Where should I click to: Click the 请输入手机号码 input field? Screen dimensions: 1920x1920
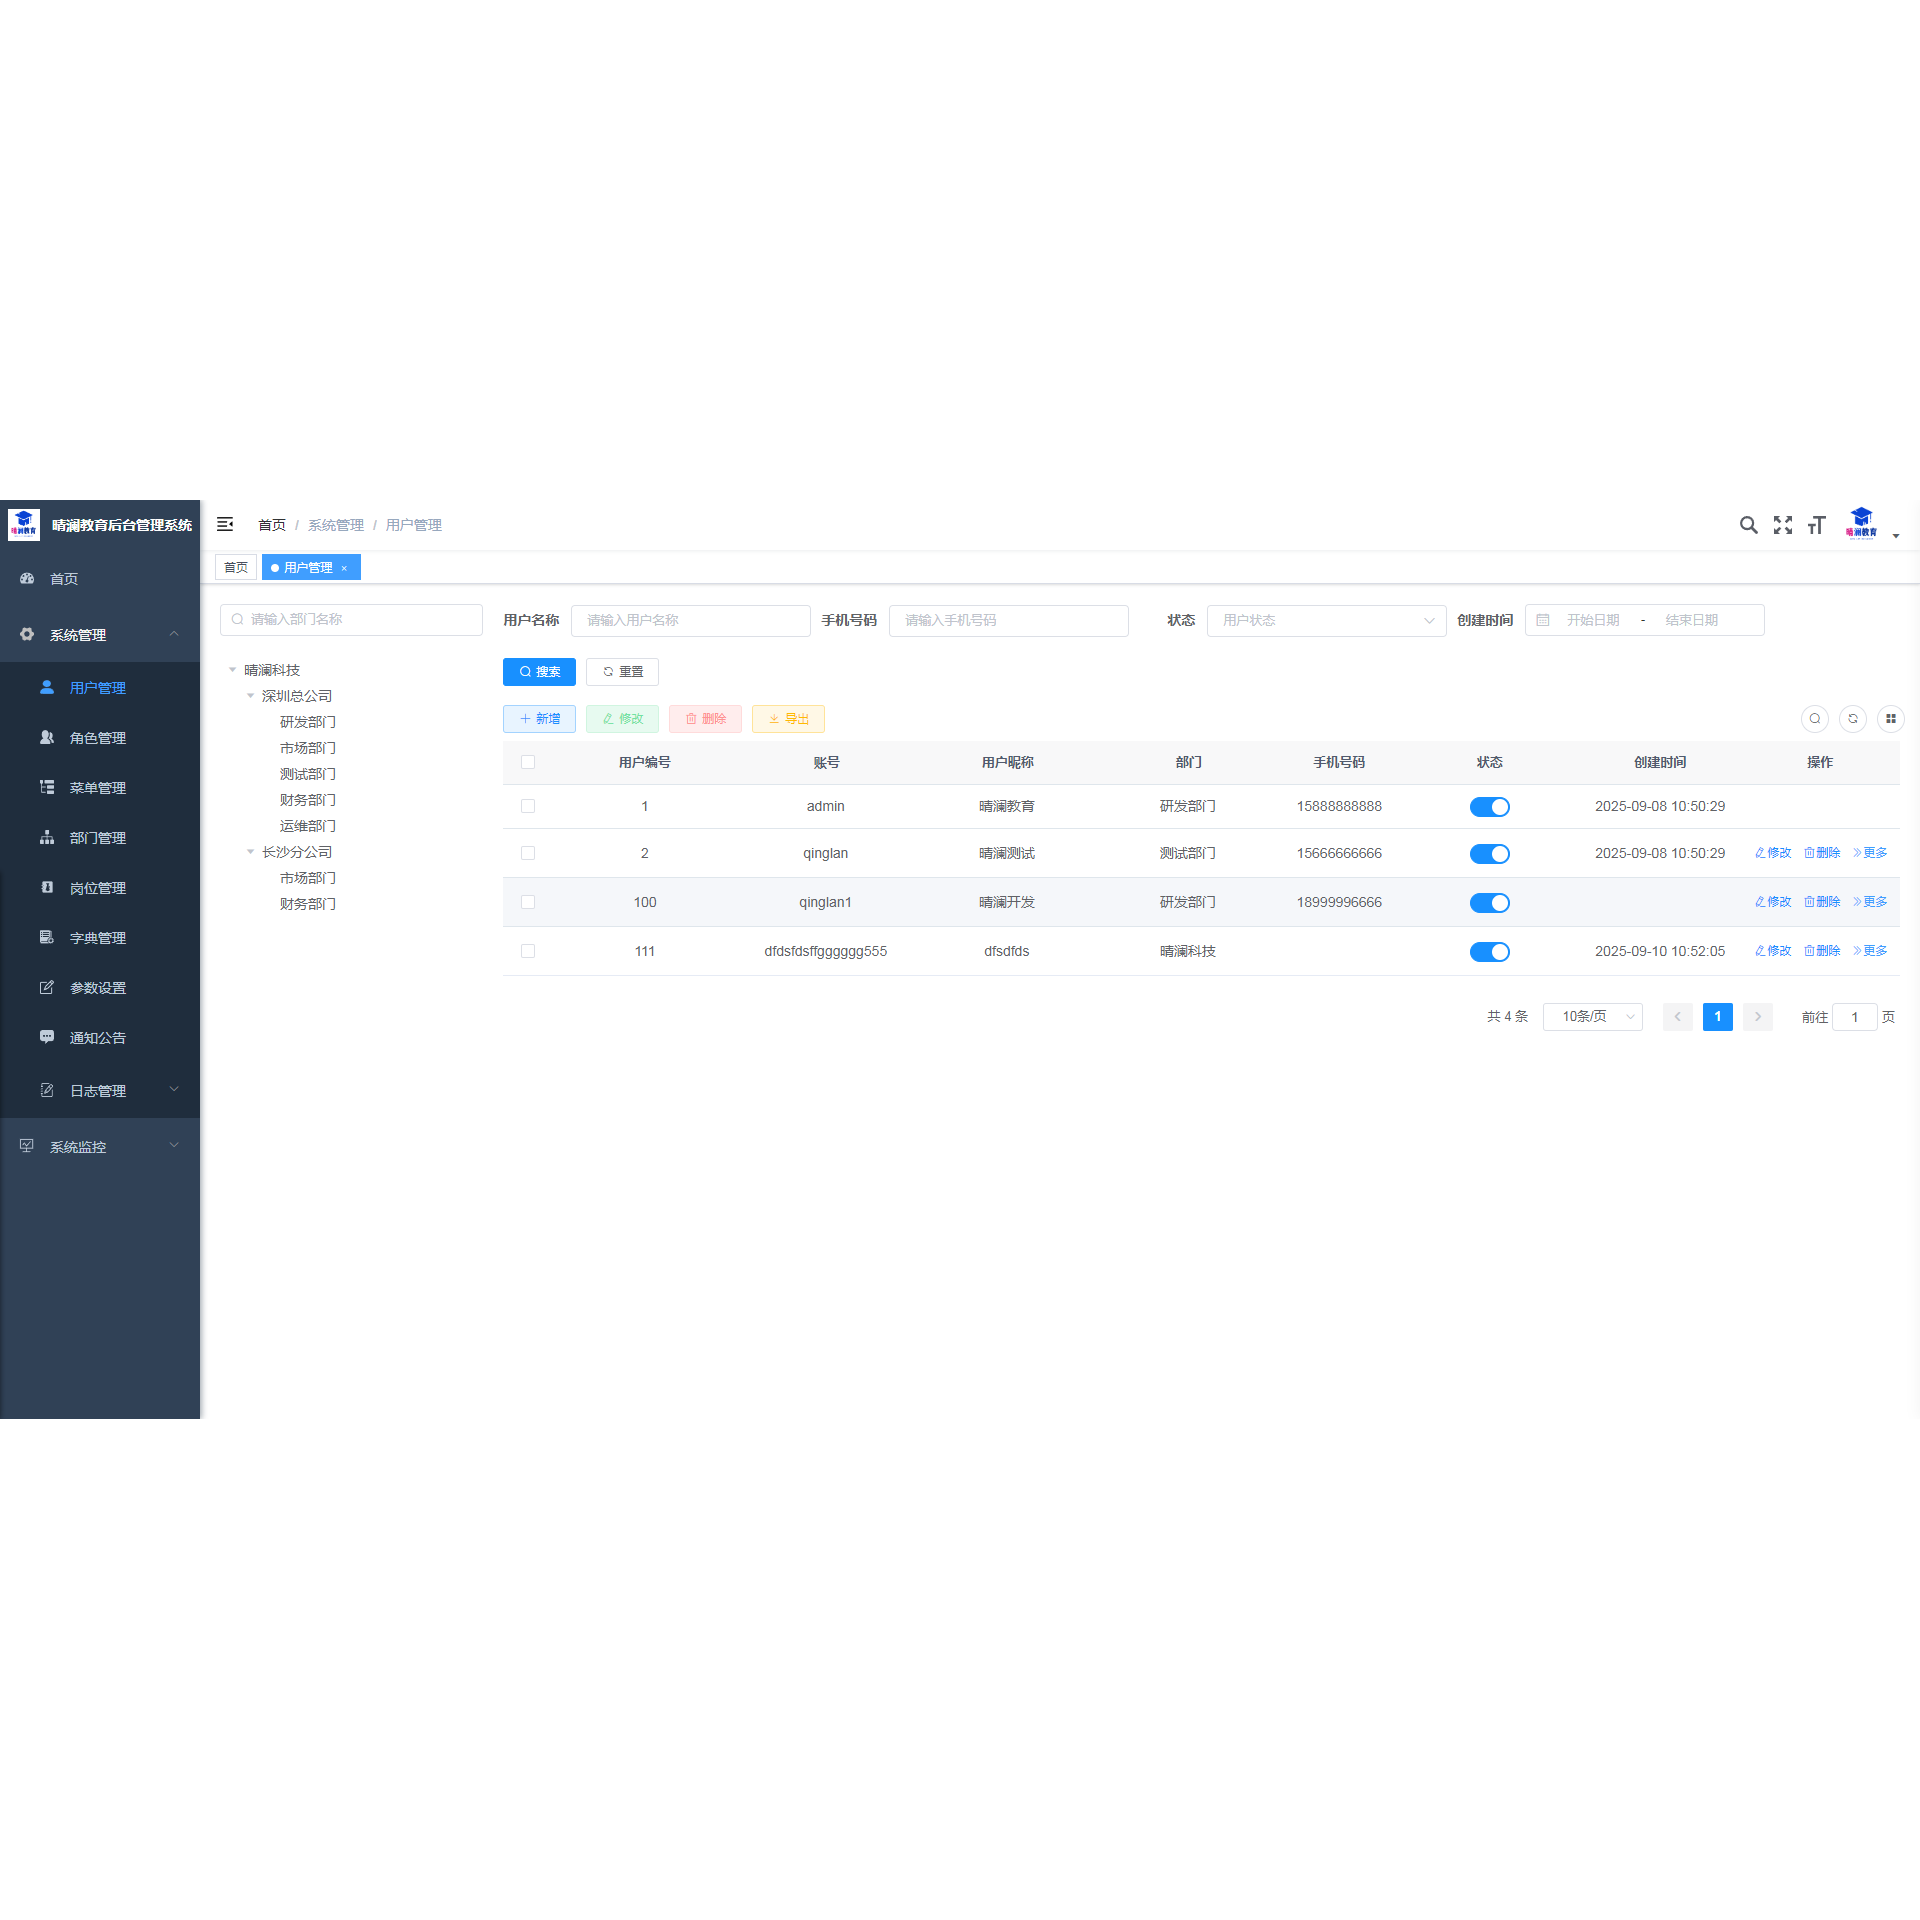click(1008, 620)
